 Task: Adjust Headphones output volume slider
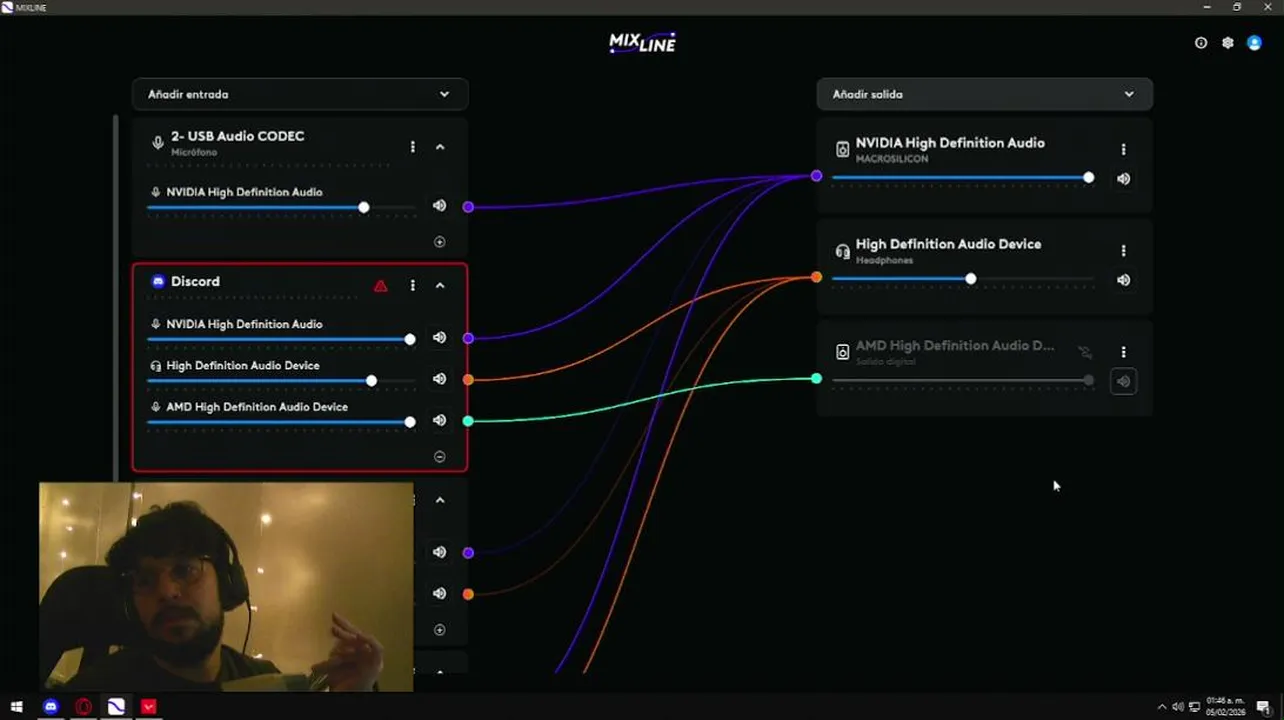click(963, 279)
